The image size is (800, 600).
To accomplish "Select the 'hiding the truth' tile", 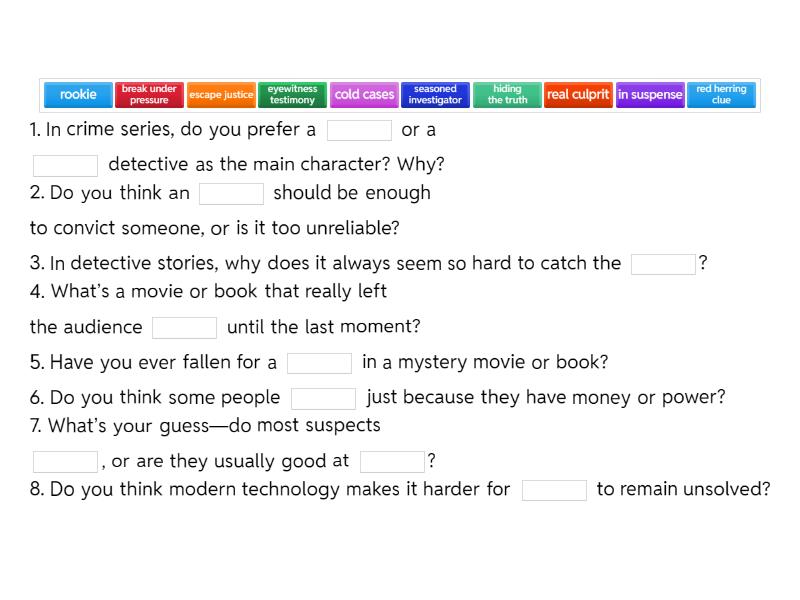I will pyautogui.click(x=507, y=95).
